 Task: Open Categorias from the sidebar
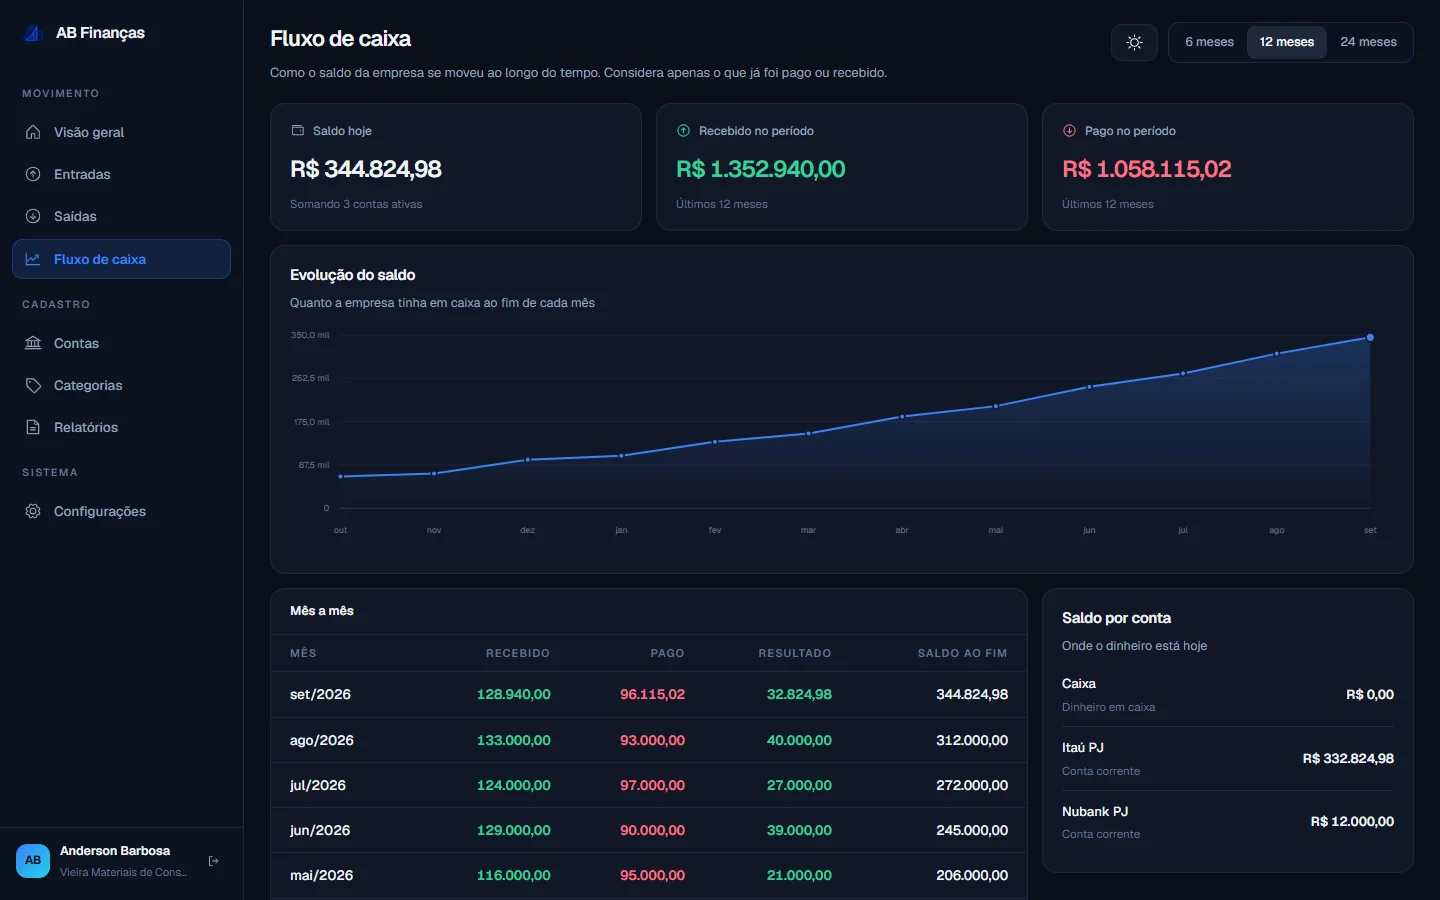click(x=121, y=385)
